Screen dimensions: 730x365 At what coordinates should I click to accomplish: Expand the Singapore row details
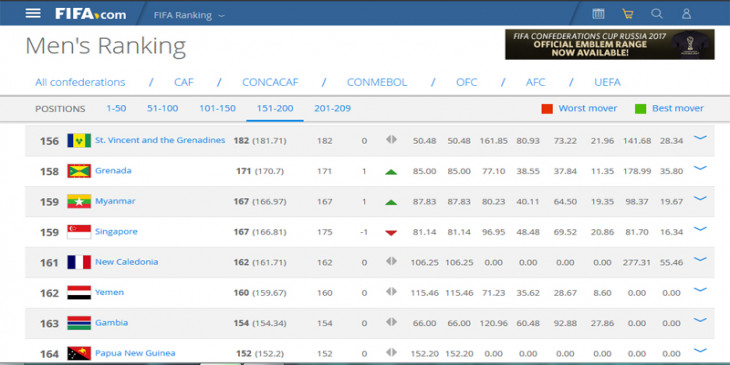[x=700, y=229]
